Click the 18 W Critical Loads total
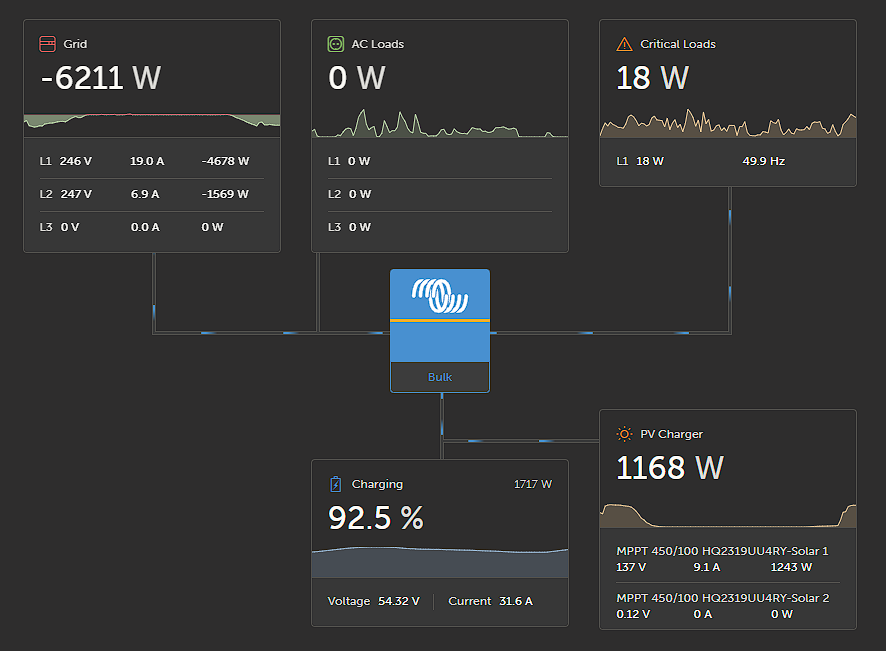Screen dimensions: 886x651 pyautogui.click(x=652, y=78)
